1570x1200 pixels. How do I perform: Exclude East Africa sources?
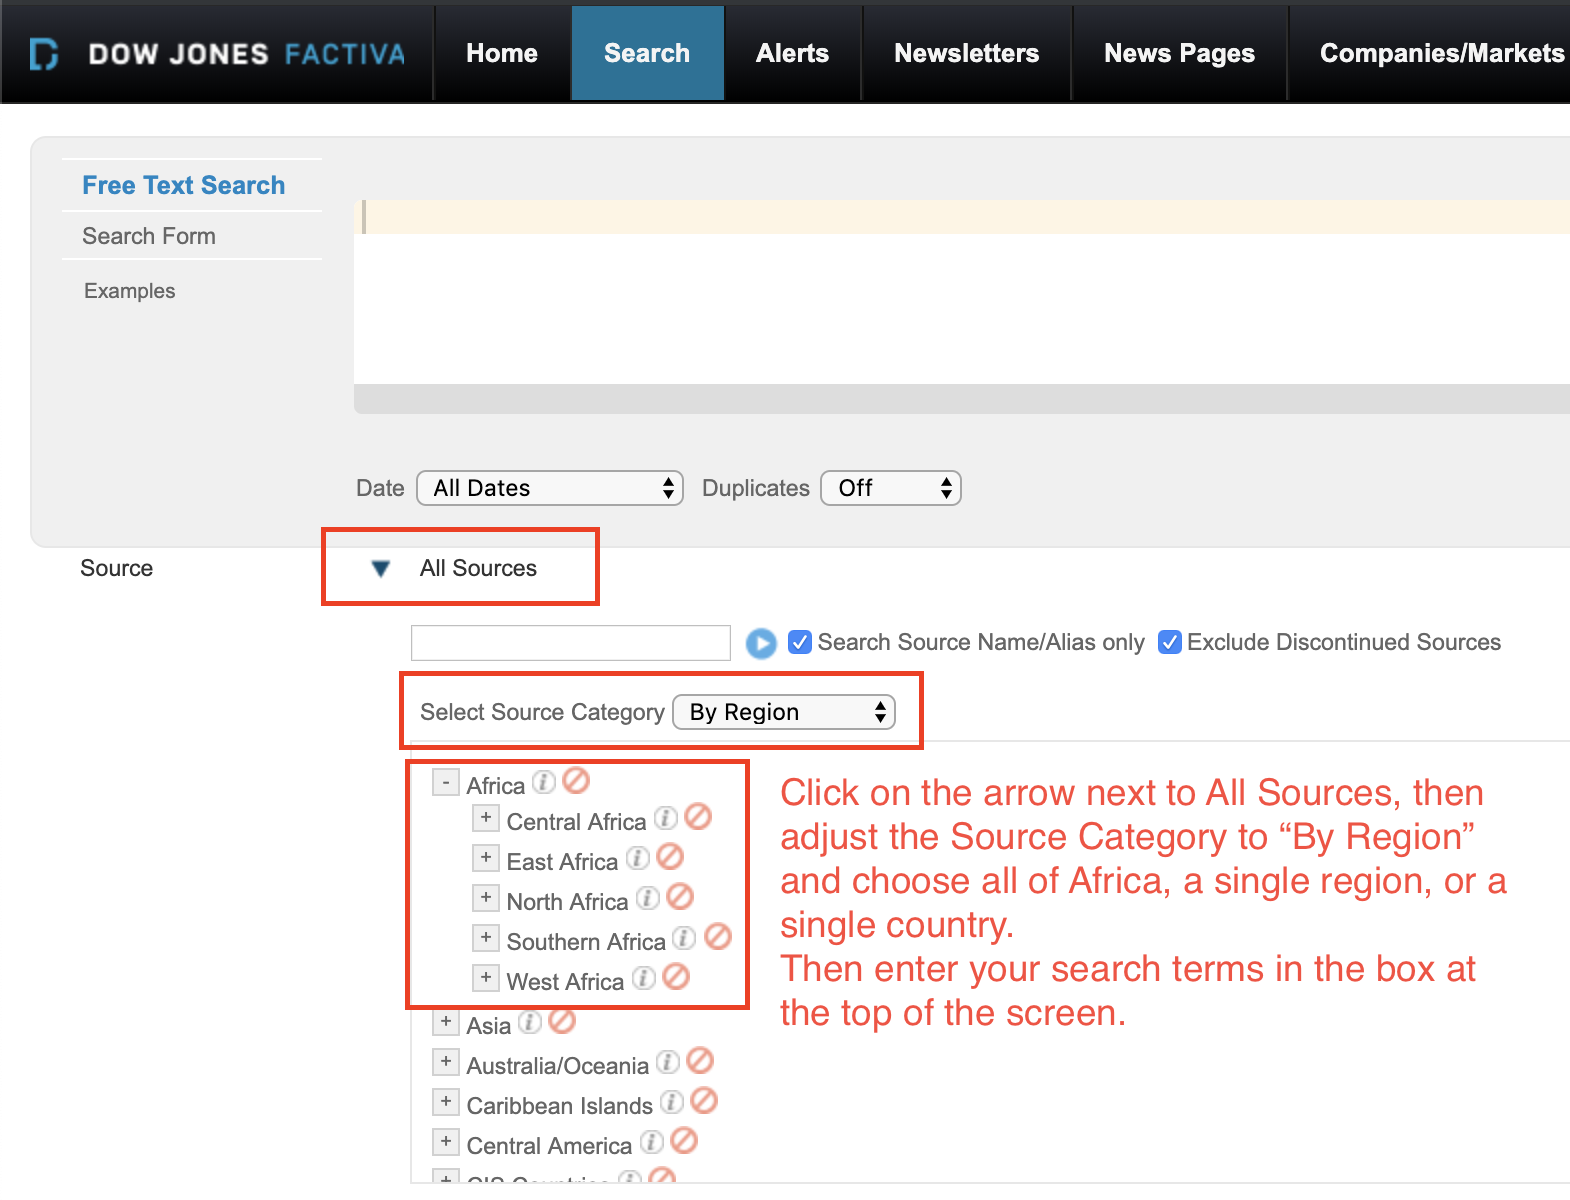(x=670, y=857)
